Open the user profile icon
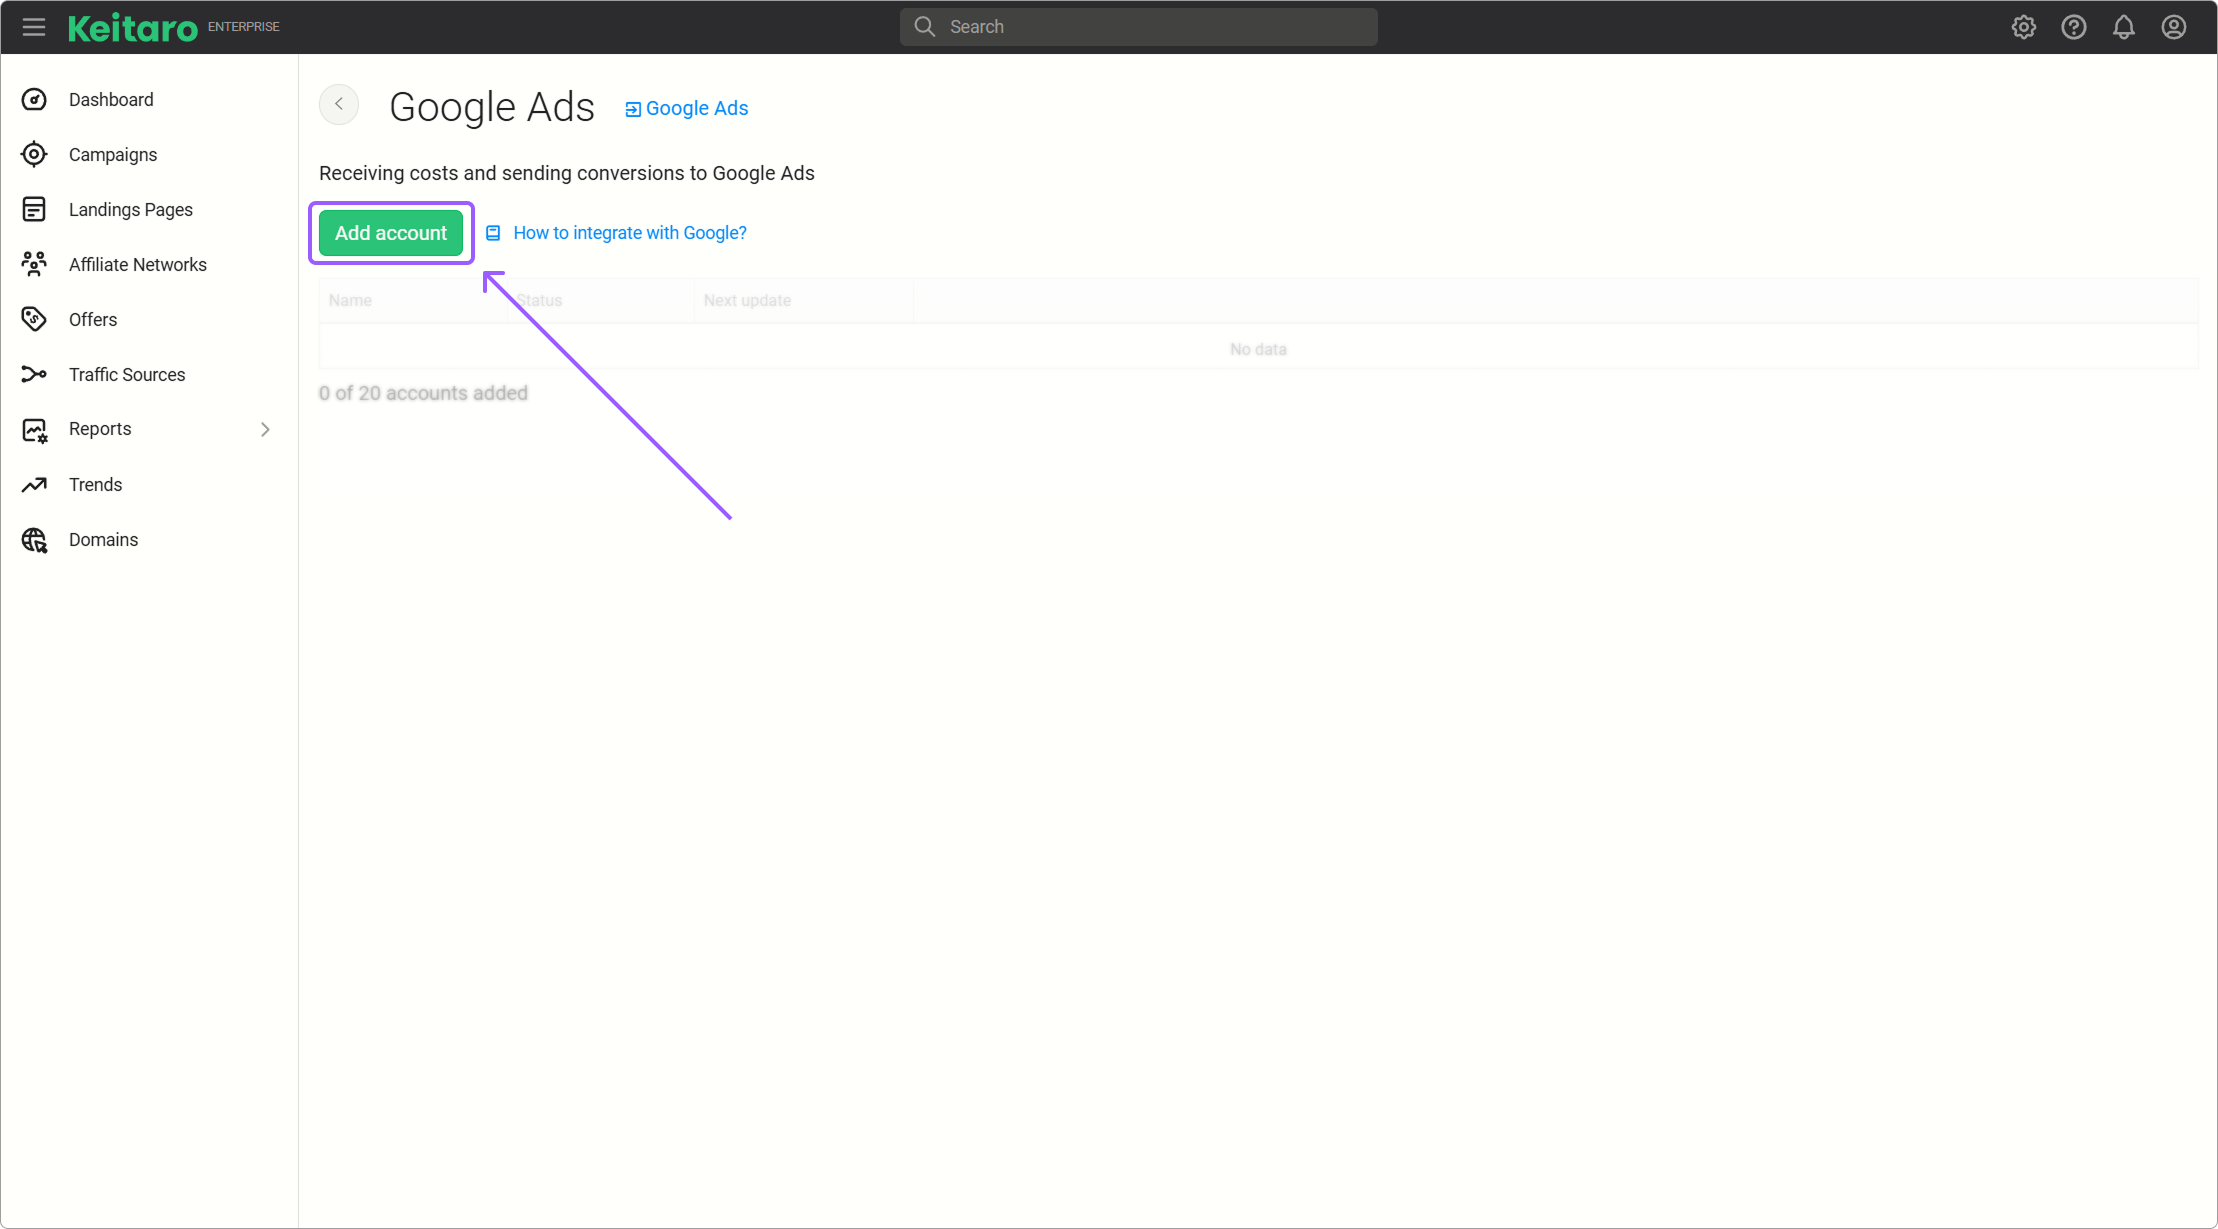This screenshot has height=1229, width=2218. pos(2174,27)
